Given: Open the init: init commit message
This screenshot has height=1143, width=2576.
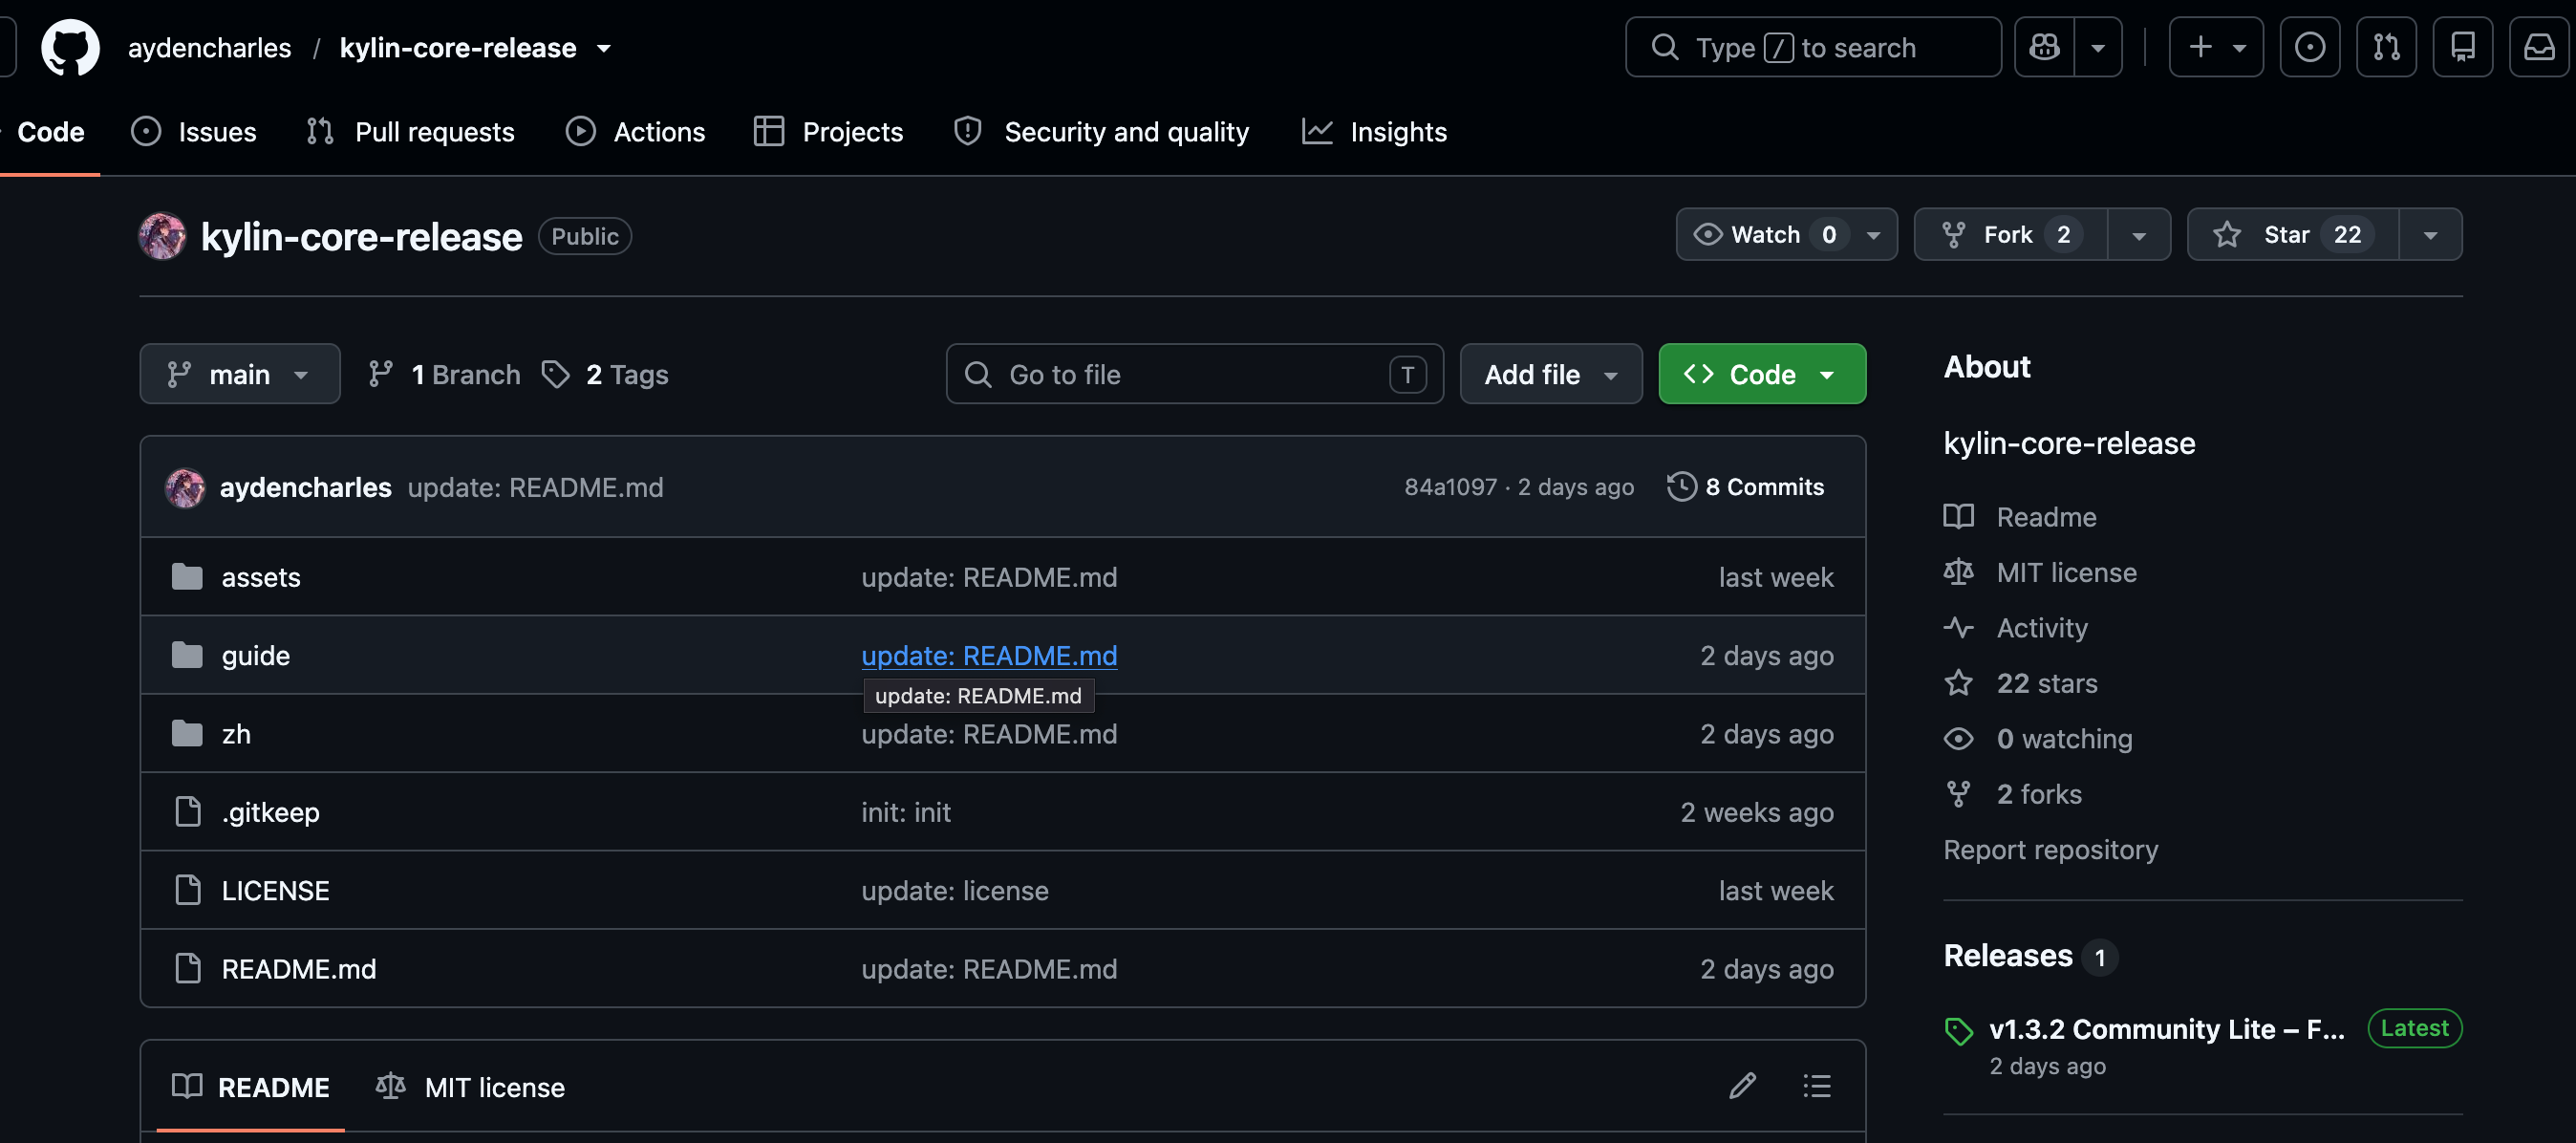Looking at the screenshot, I should pos(906,812).
